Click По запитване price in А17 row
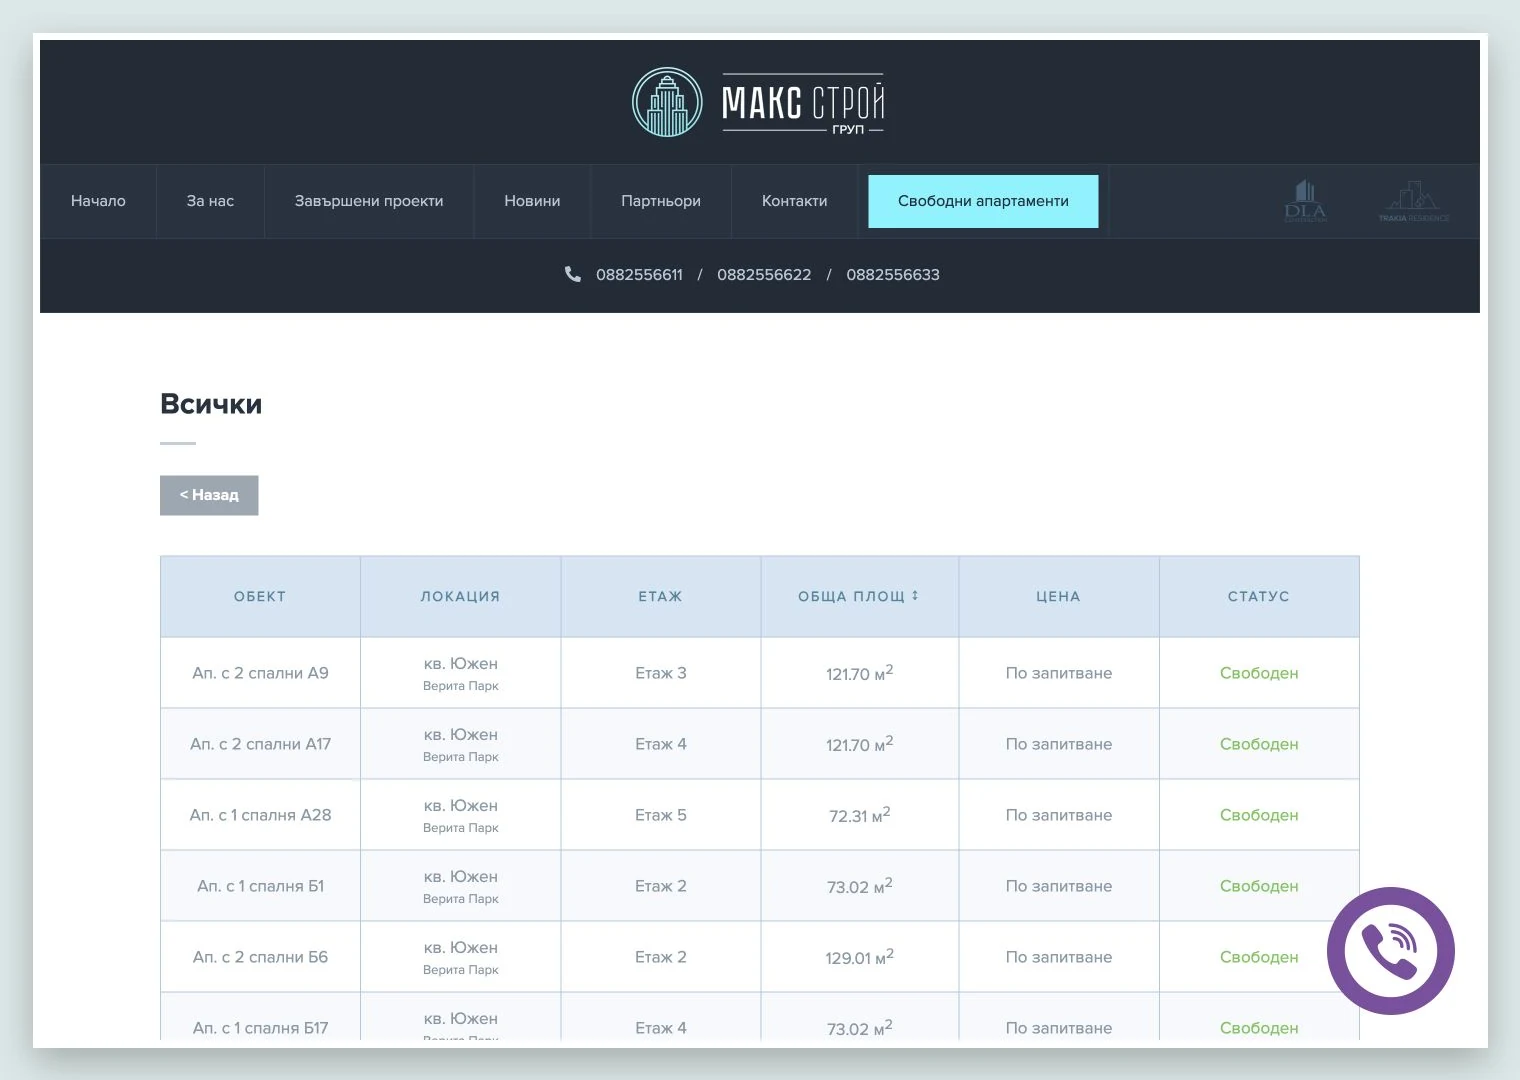1520x1080 pixels. coord(1059,744)
